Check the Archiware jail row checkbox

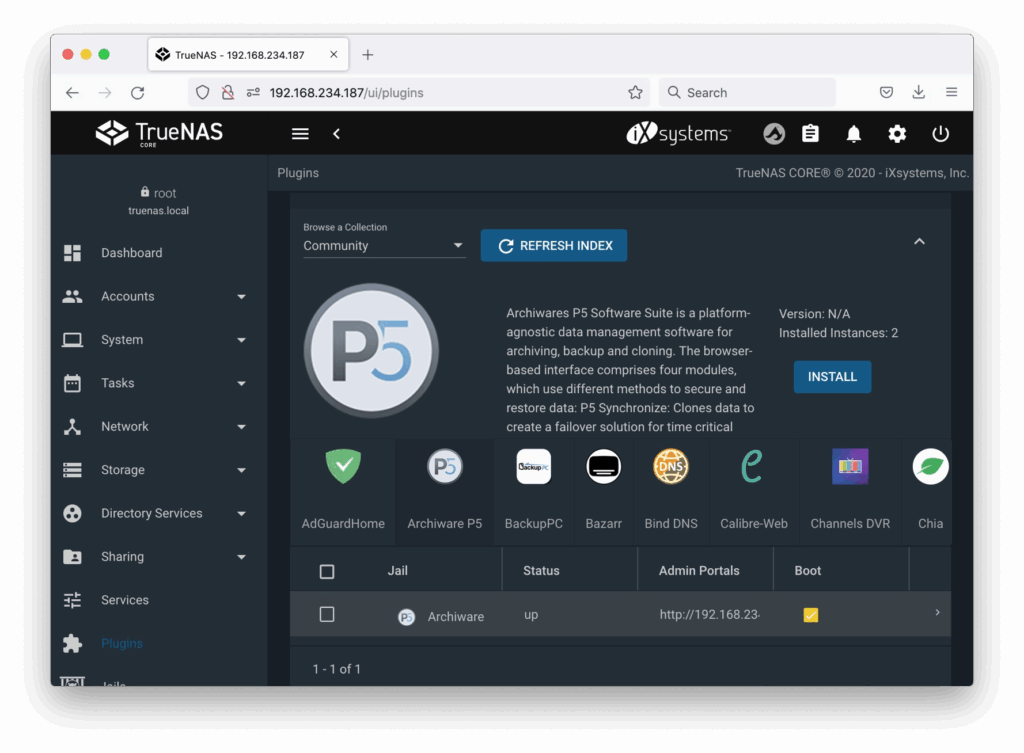[327, 615]
